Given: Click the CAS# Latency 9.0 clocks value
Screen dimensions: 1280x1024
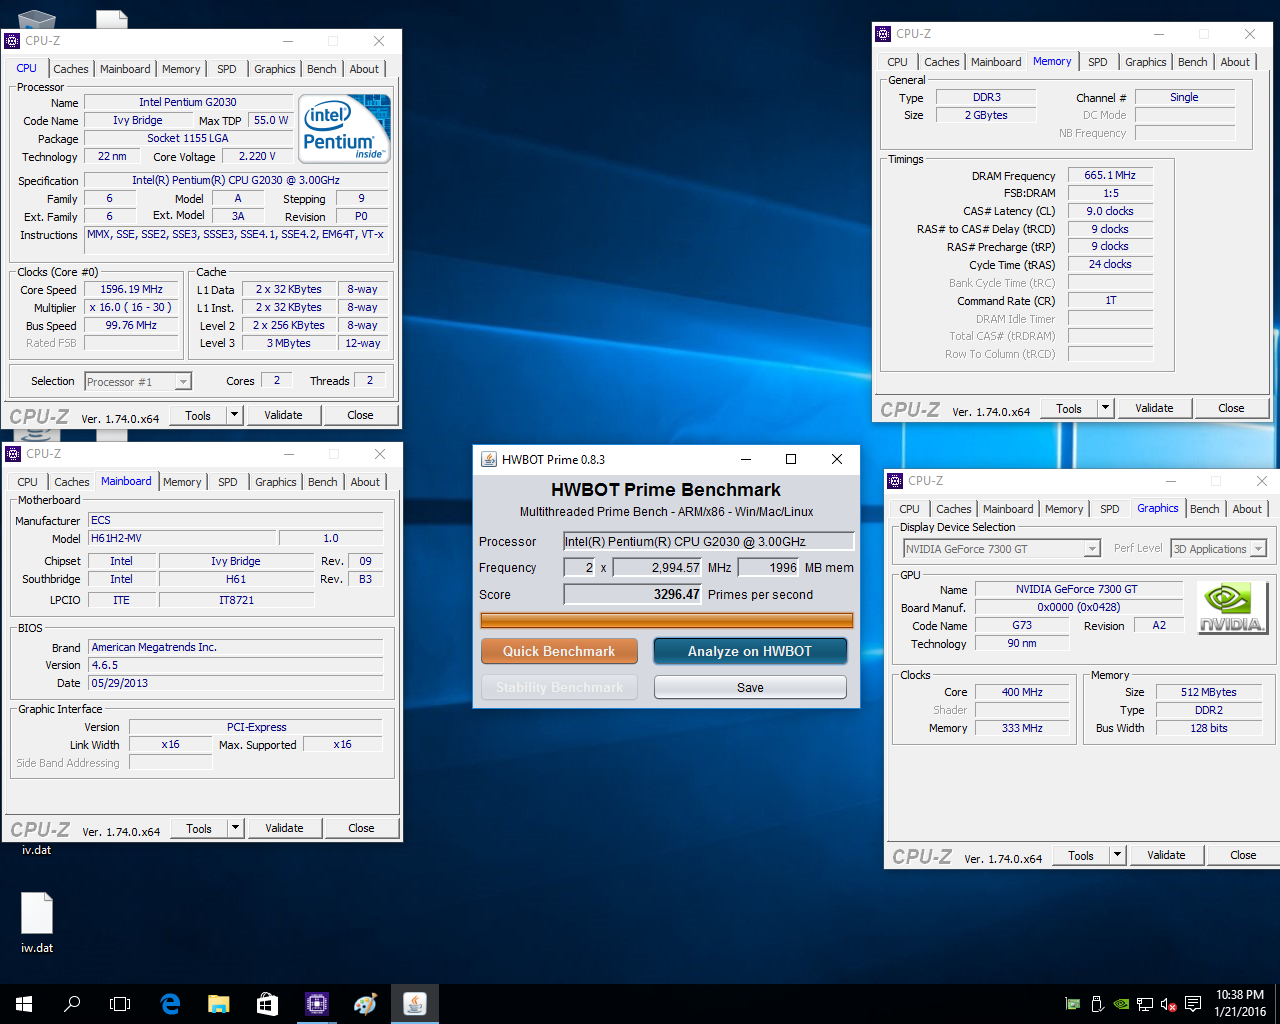Looking at the screenshot, I should (x=1110, y=211).
